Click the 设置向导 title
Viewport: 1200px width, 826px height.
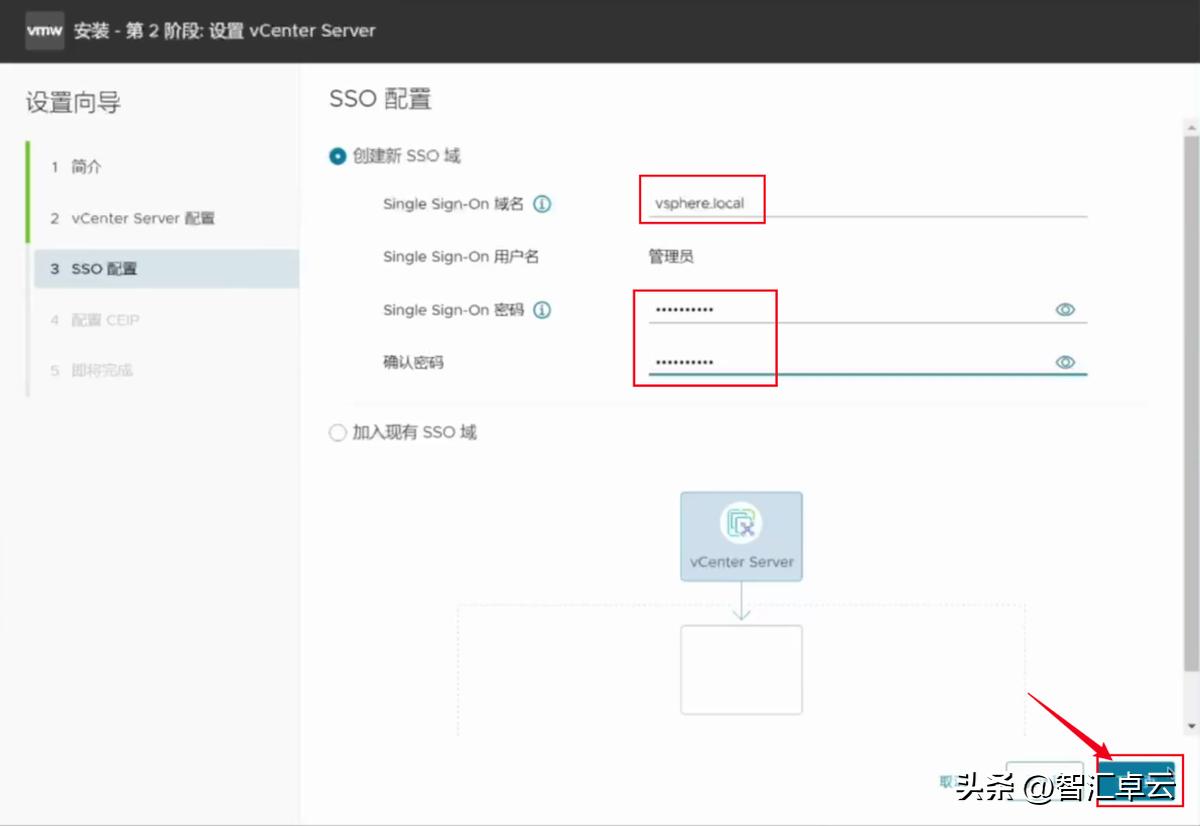tap(73, 103)
